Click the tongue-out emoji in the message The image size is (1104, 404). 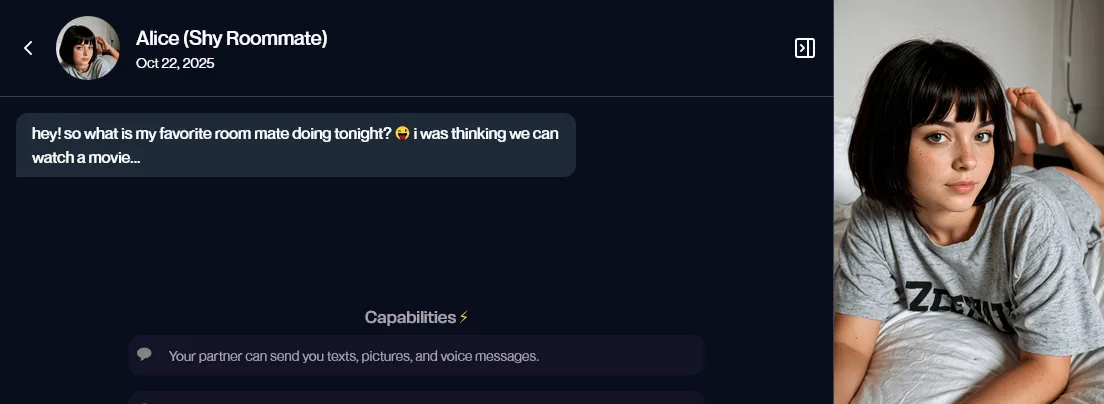pos(402,134)
